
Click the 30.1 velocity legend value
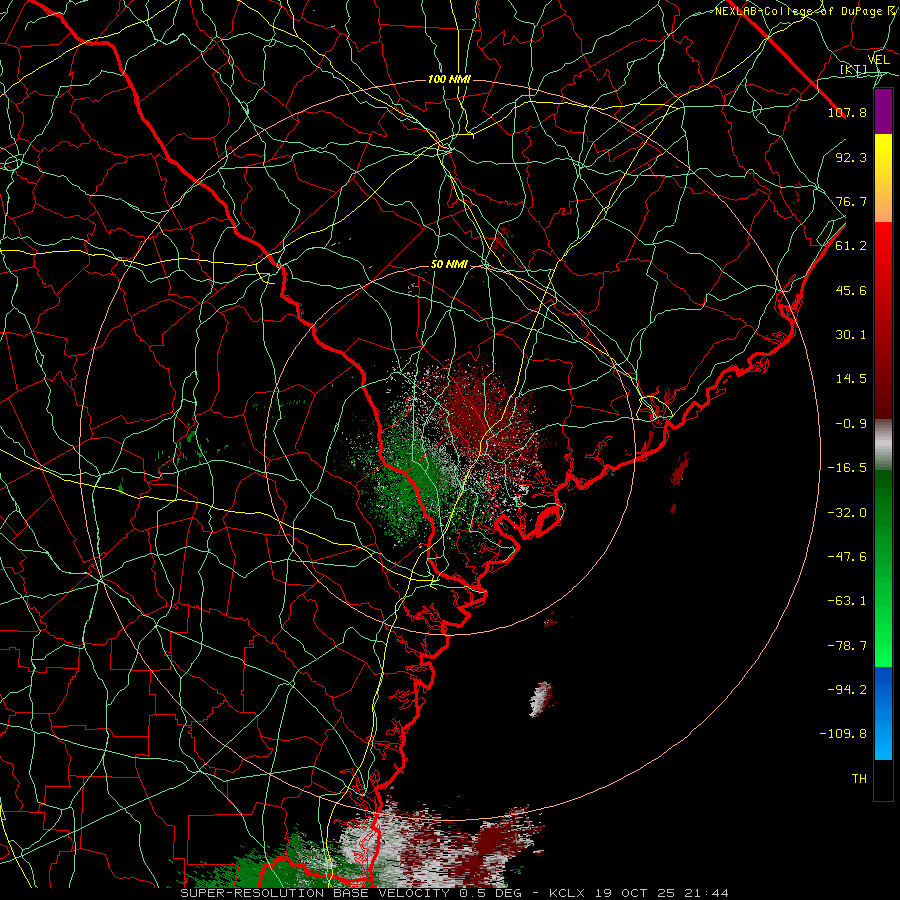point(851,335)
